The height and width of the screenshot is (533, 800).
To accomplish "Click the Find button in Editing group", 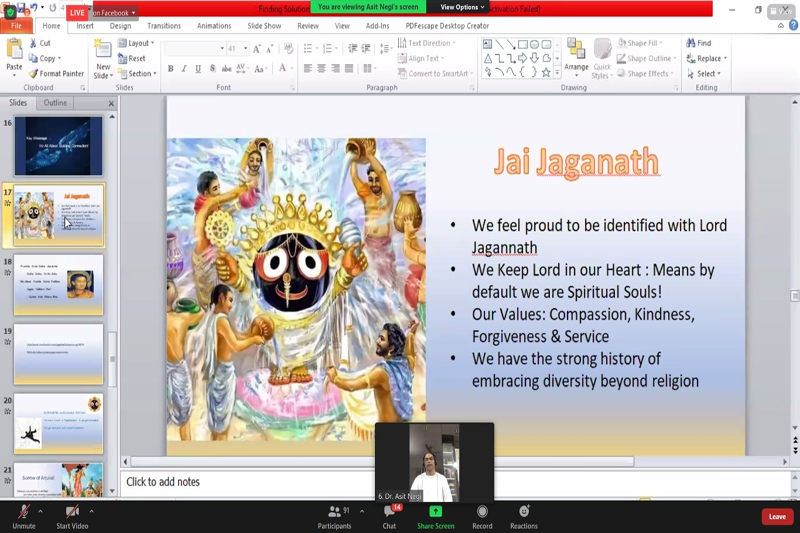I will tap(699, 44).
